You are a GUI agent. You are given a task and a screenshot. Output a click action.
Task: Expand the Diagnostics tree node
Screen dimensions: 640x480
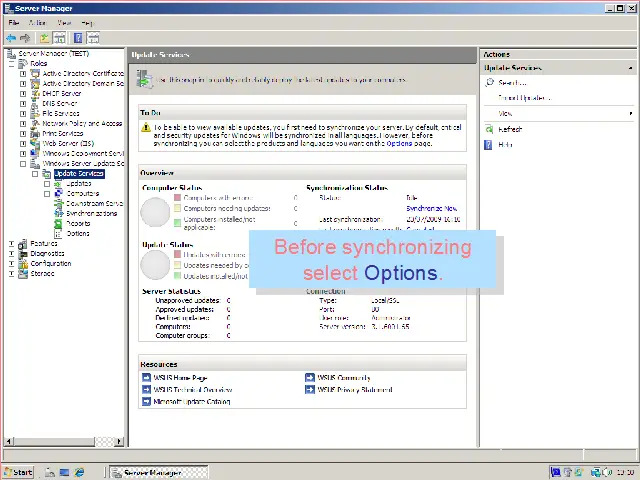pos(11,253)
